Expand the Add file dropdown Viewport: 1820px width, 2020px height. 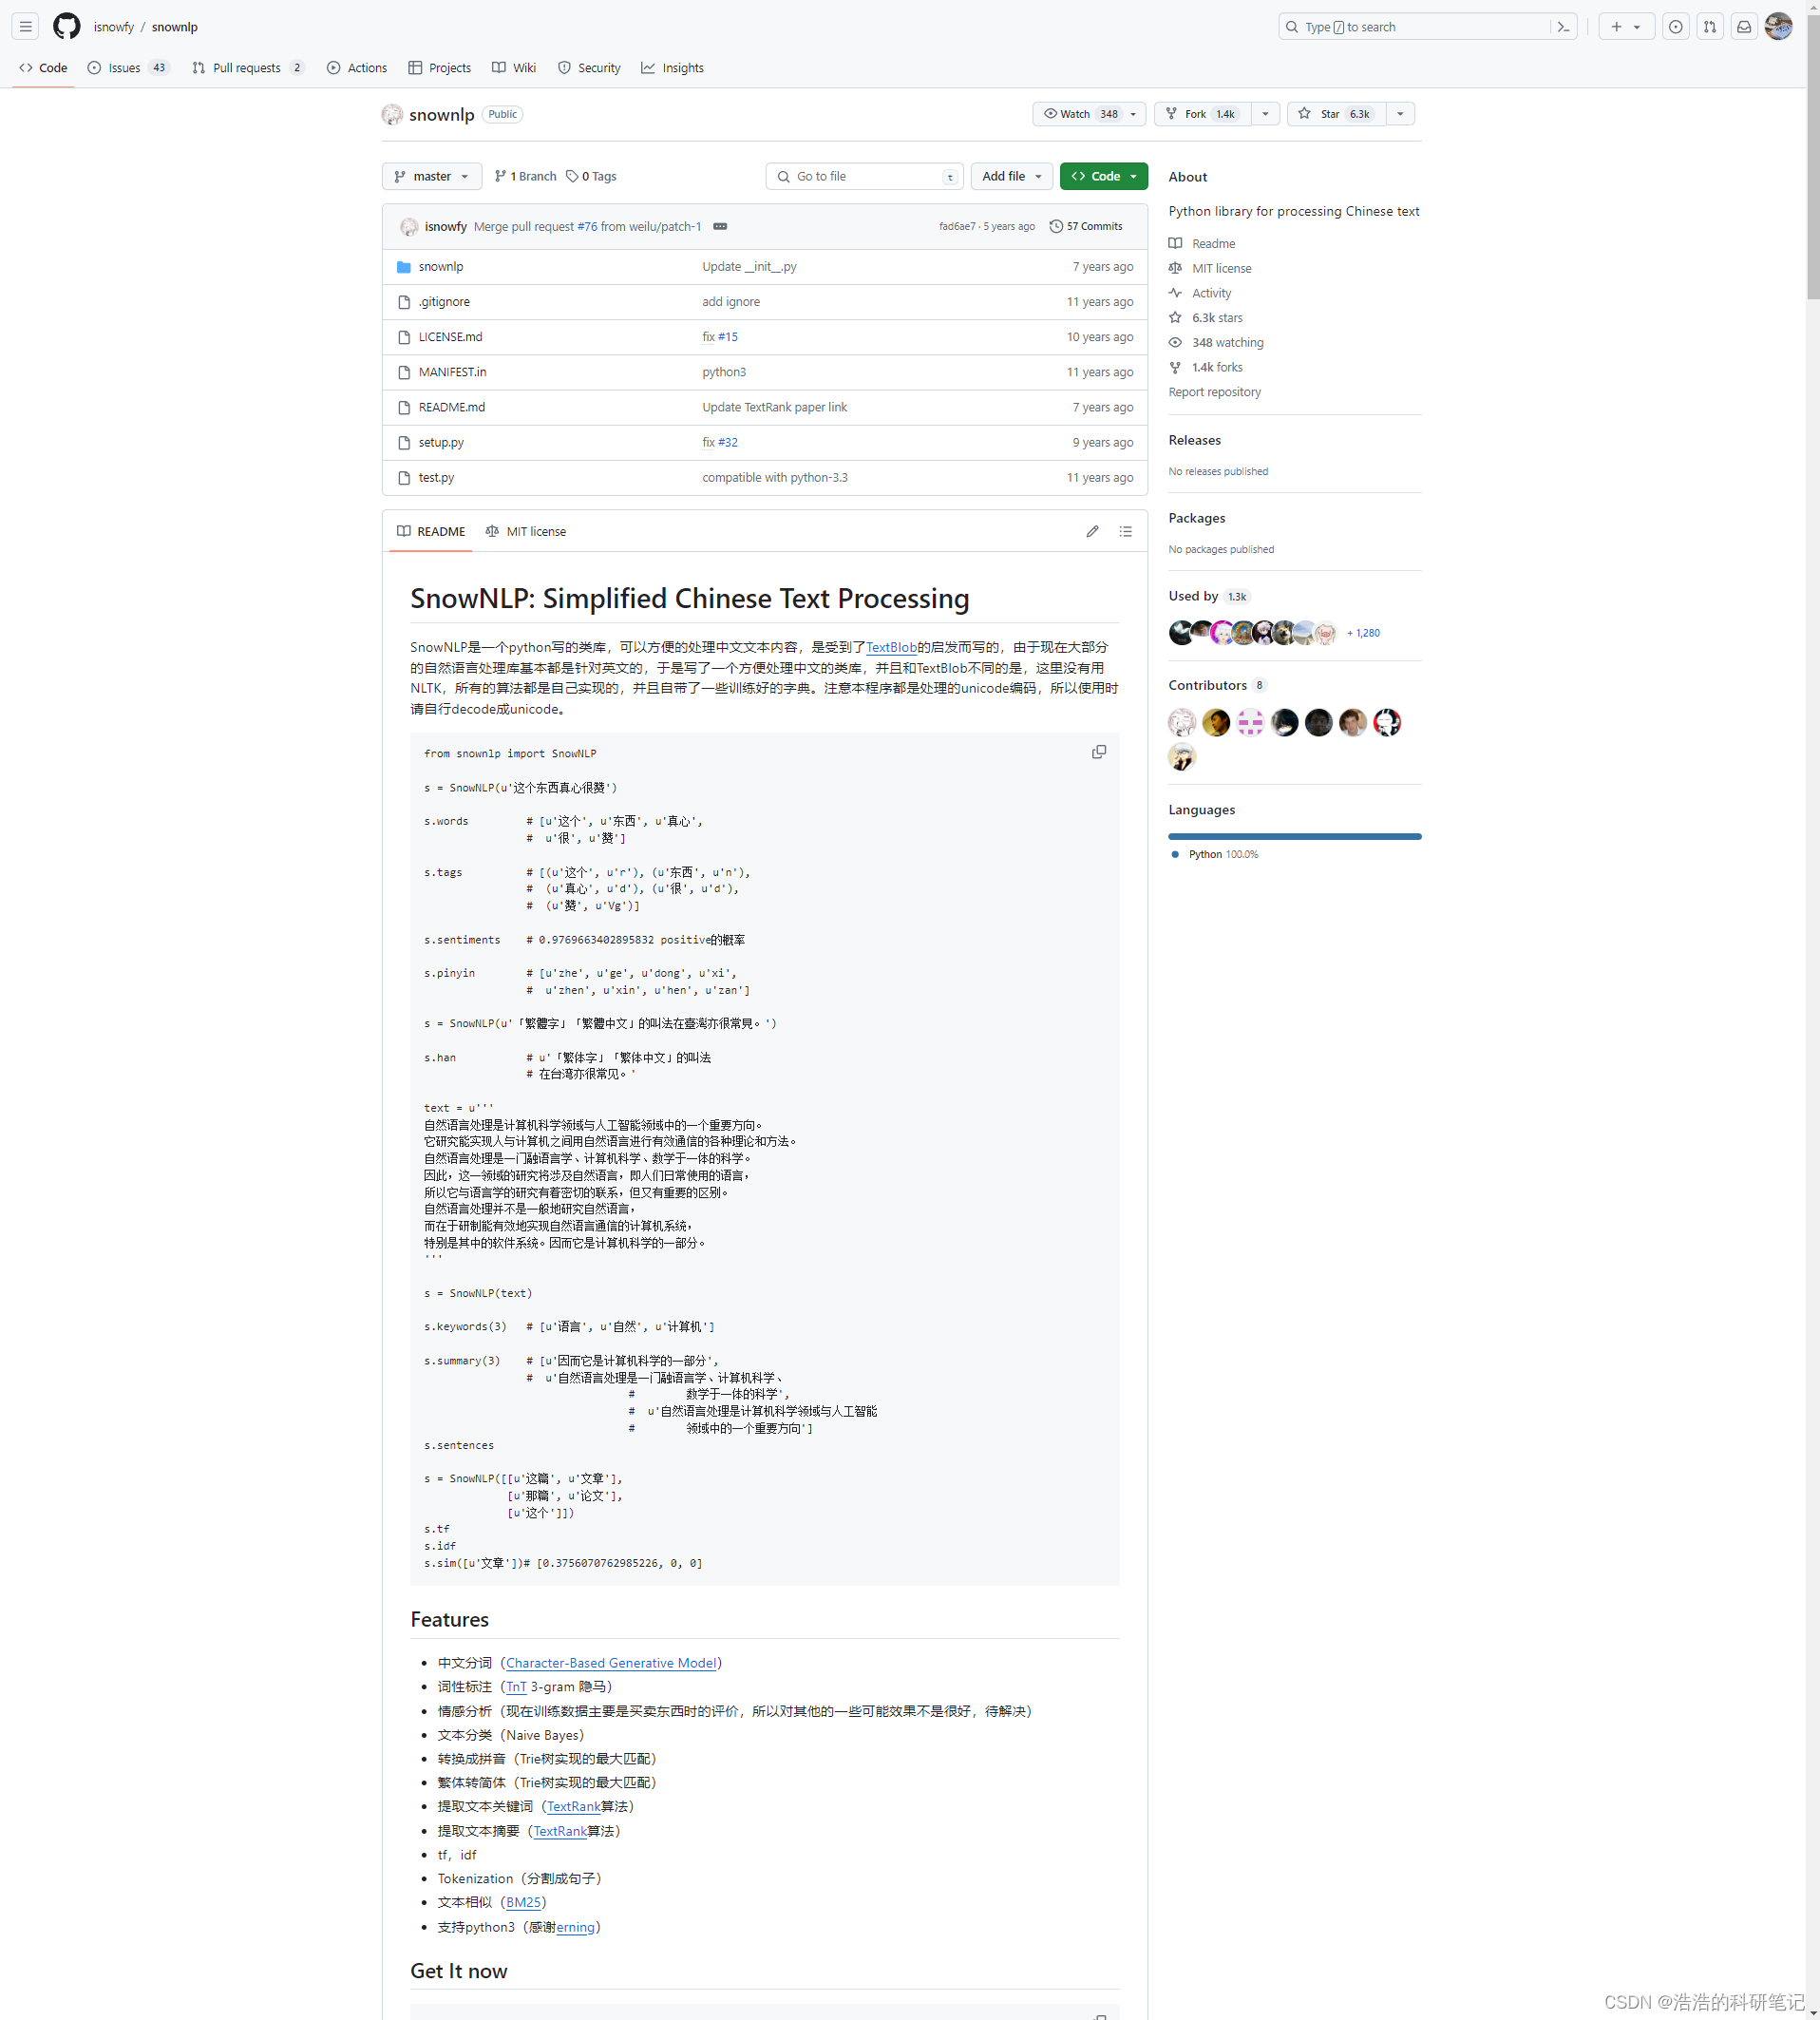pos(1012,177)
